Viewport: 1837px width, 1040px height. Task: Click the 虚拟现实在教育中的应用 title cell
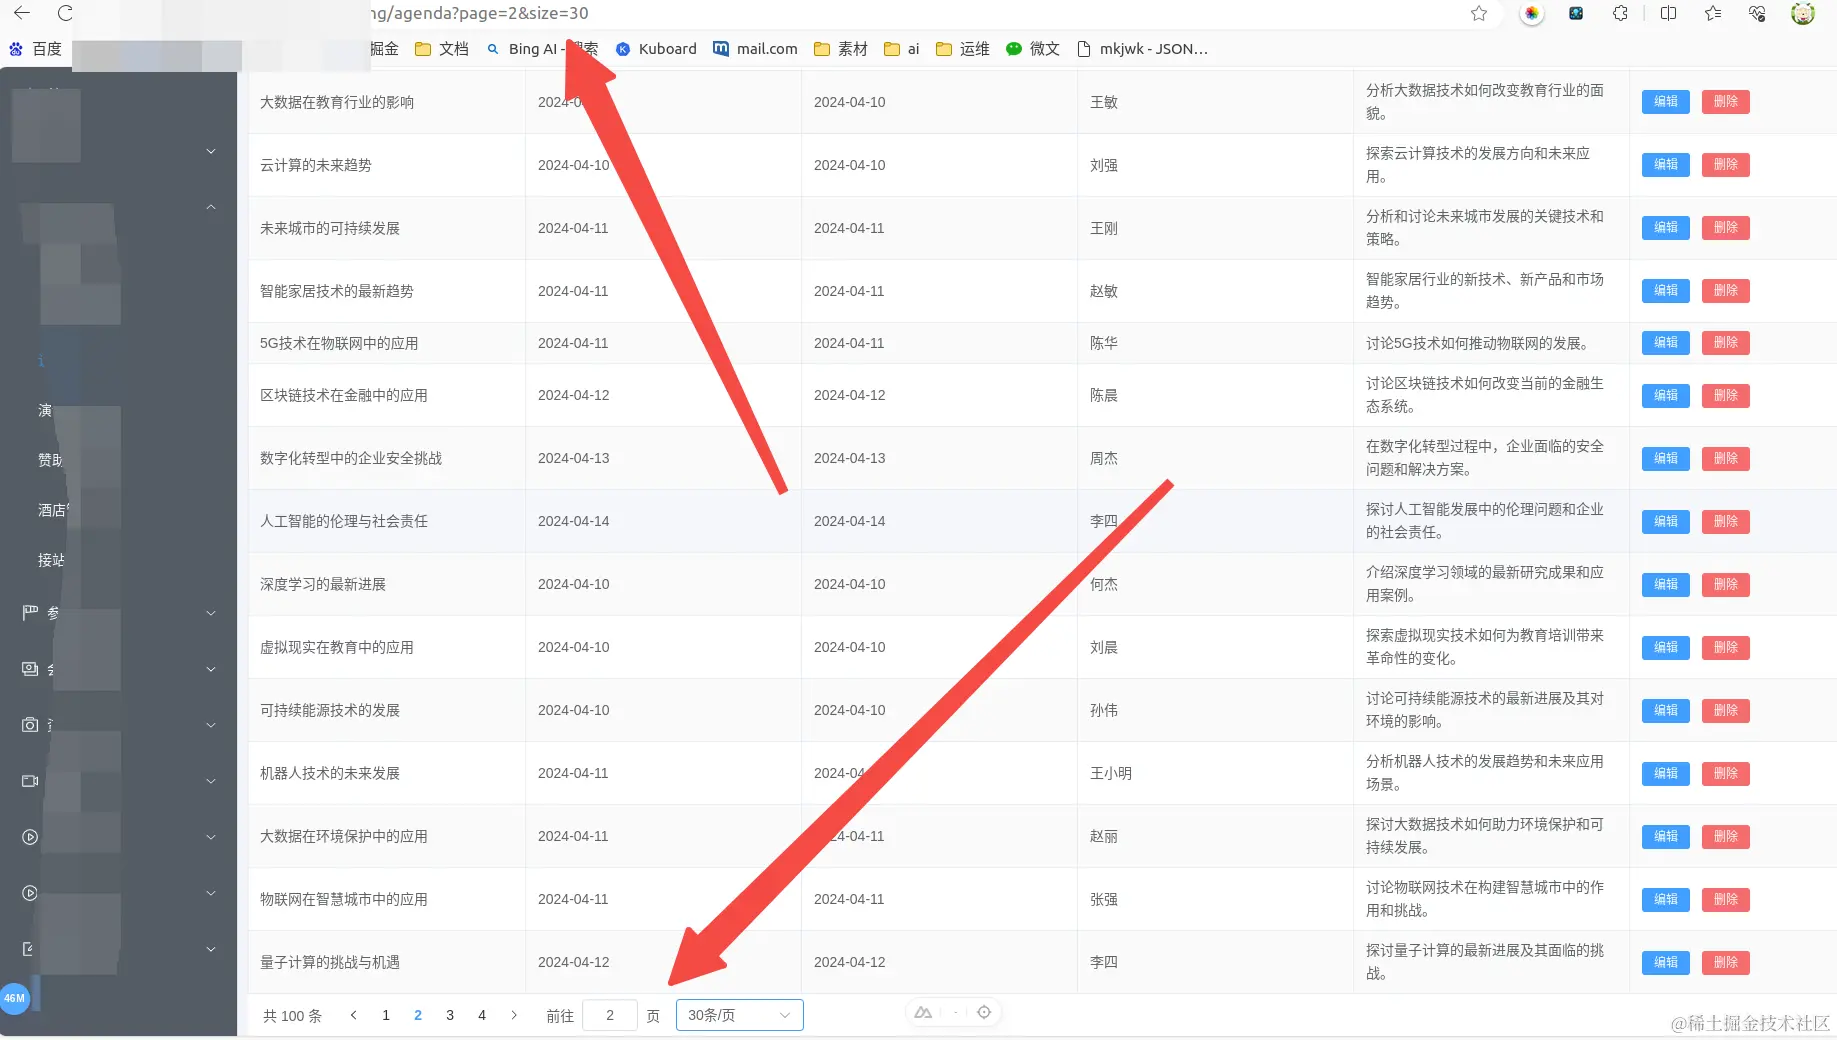coord(337,647)
